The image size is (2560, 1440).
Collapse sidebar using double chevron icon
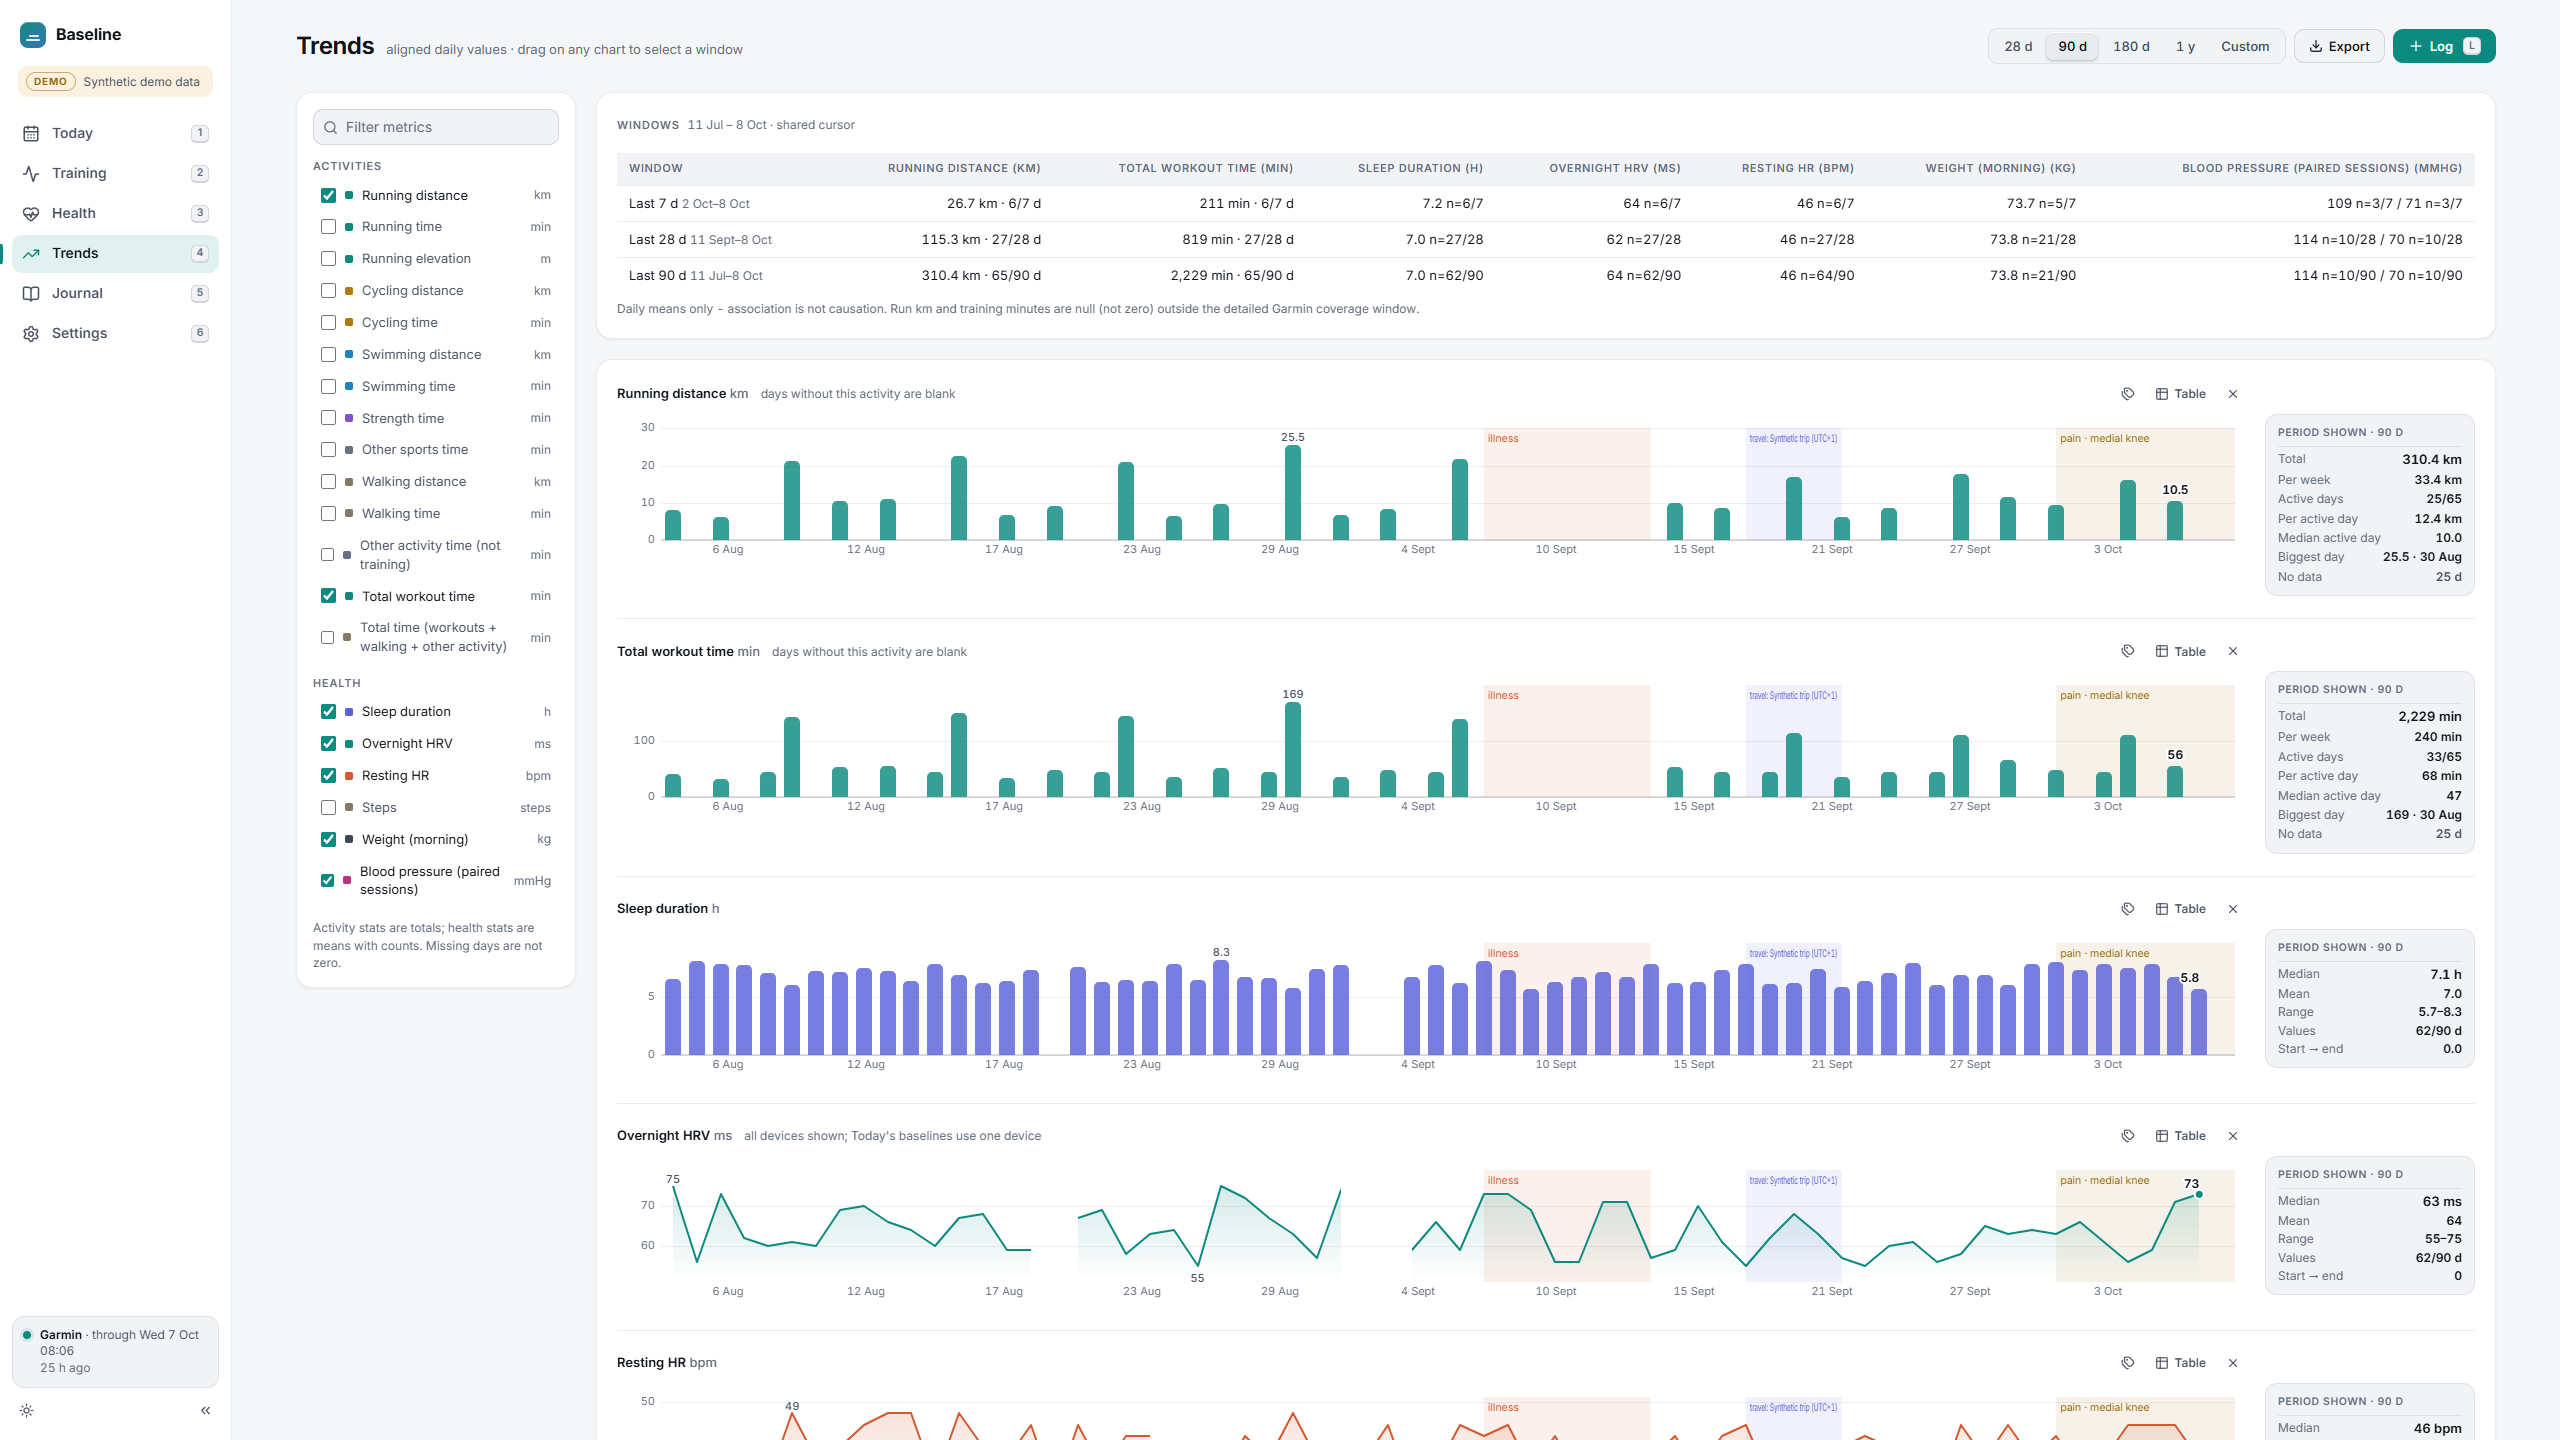(205, 1410)
